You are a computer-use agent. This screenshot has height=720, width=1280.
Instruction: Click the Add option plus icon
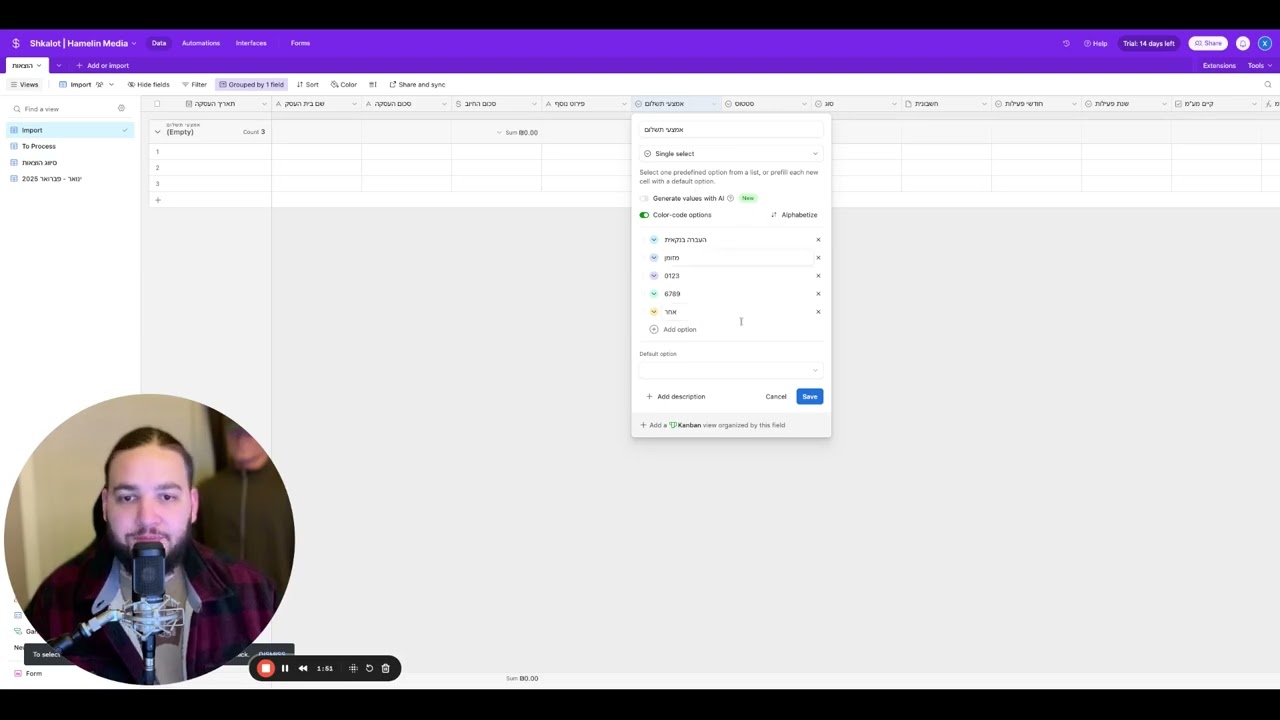coord(654,329)
